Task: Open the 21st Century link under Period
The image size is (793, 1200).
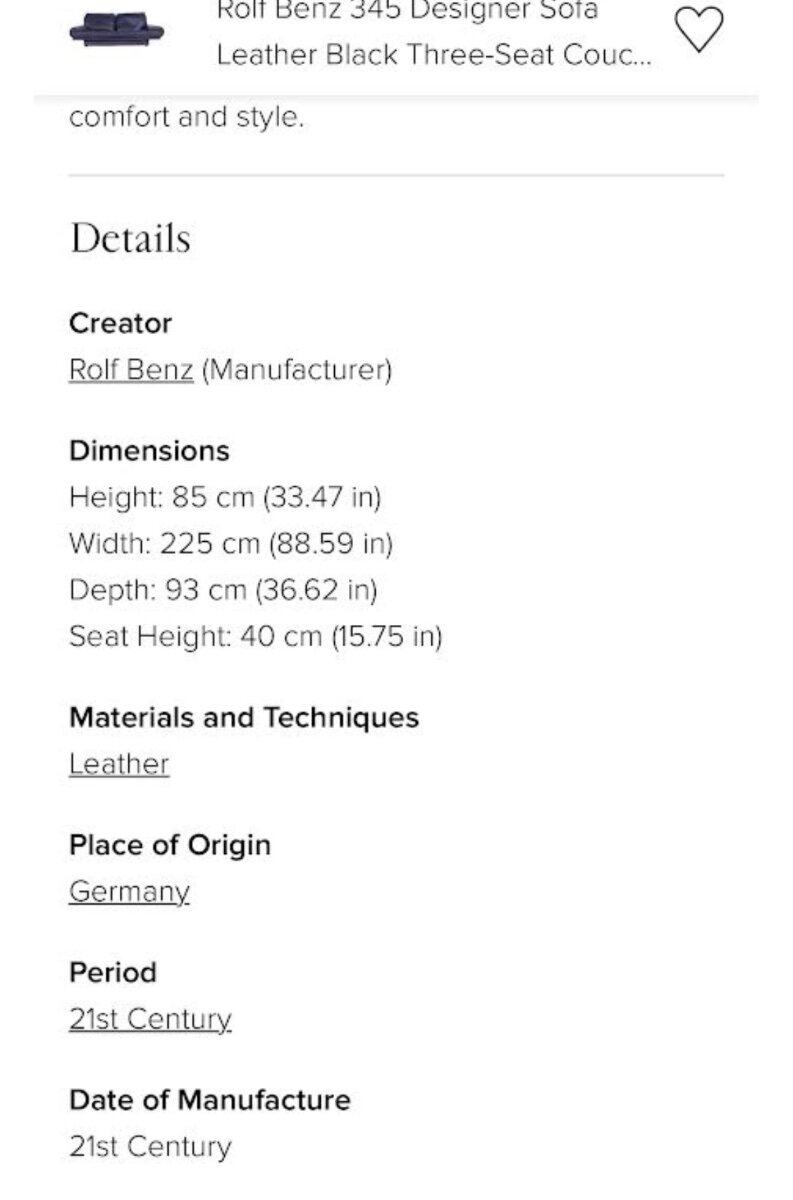Action: 150,1019
